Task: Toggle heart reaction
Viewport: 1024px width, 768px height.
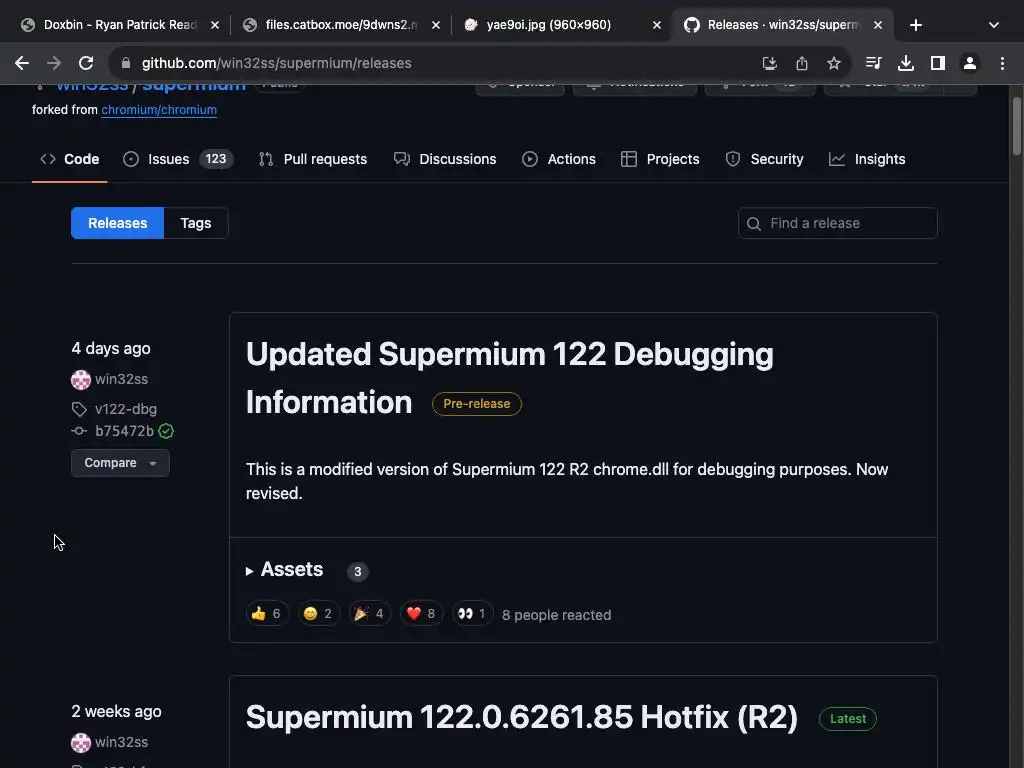Action: click(x=421, y=613)
